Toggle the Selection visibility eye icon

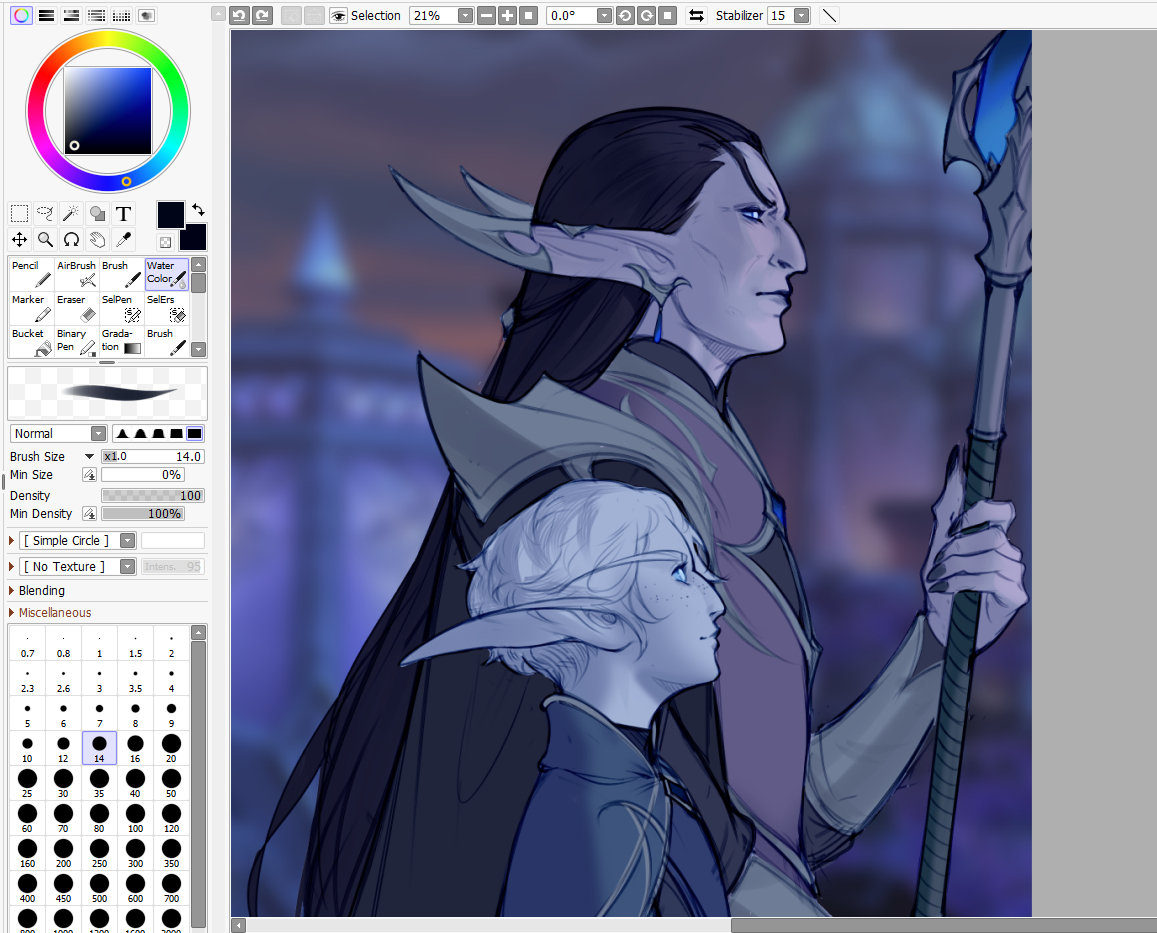[338, 15]
